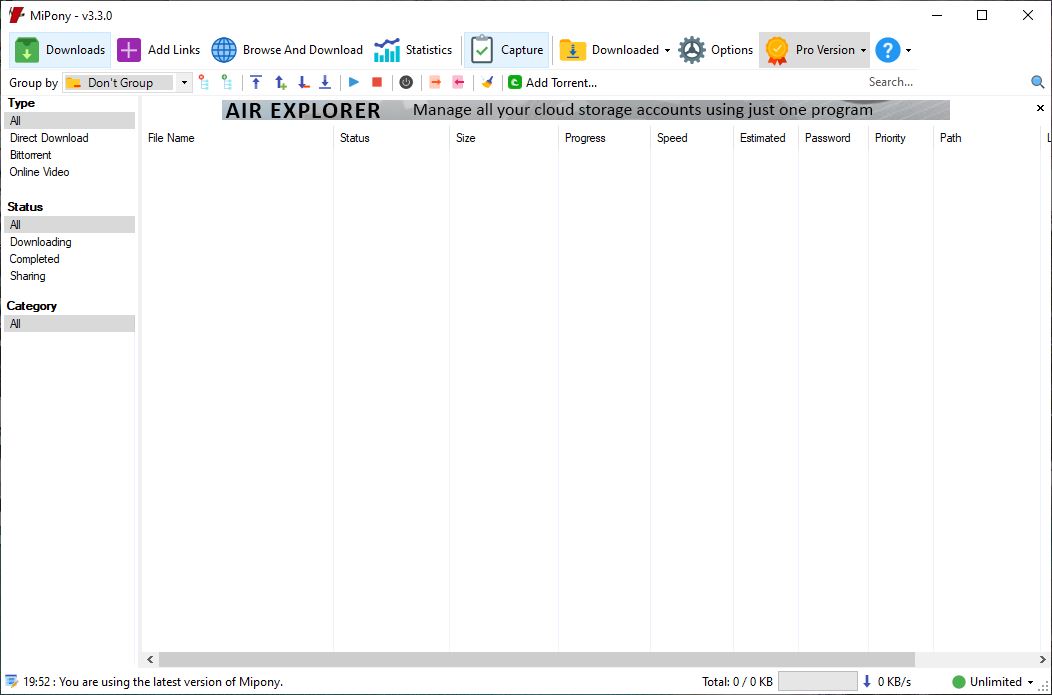This screenshot has width=1052, height=695.
Task: Click the move-to-bottom arrow icon
Action: click(x=325, y=82)
